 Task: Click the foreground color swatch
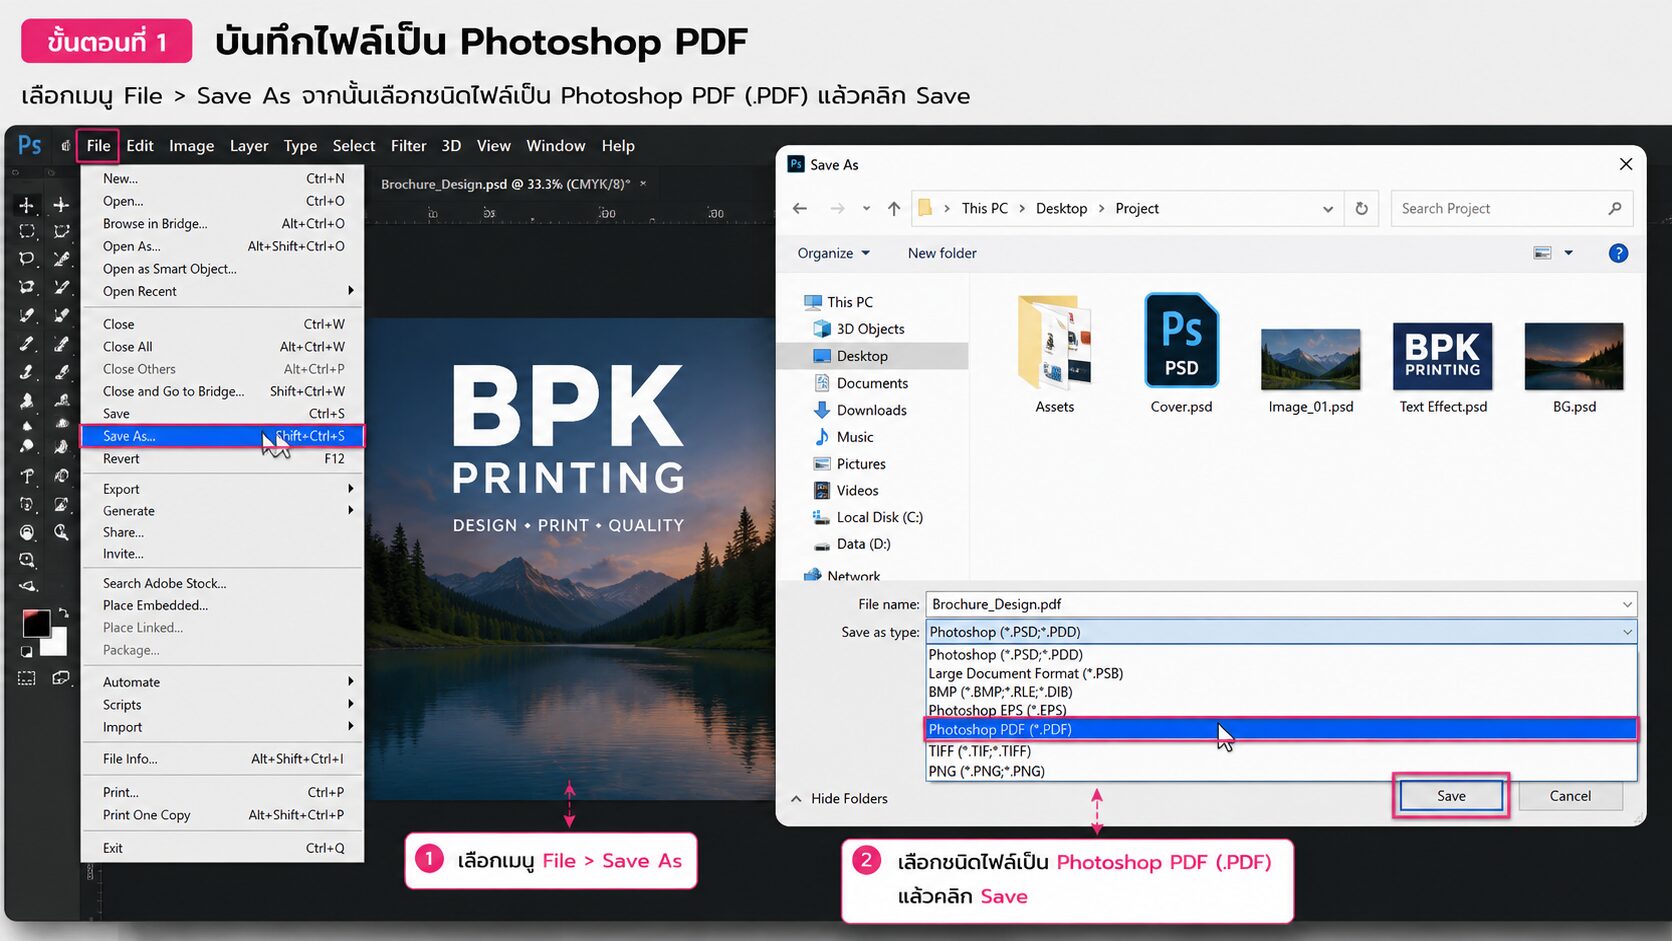point(36,623)
